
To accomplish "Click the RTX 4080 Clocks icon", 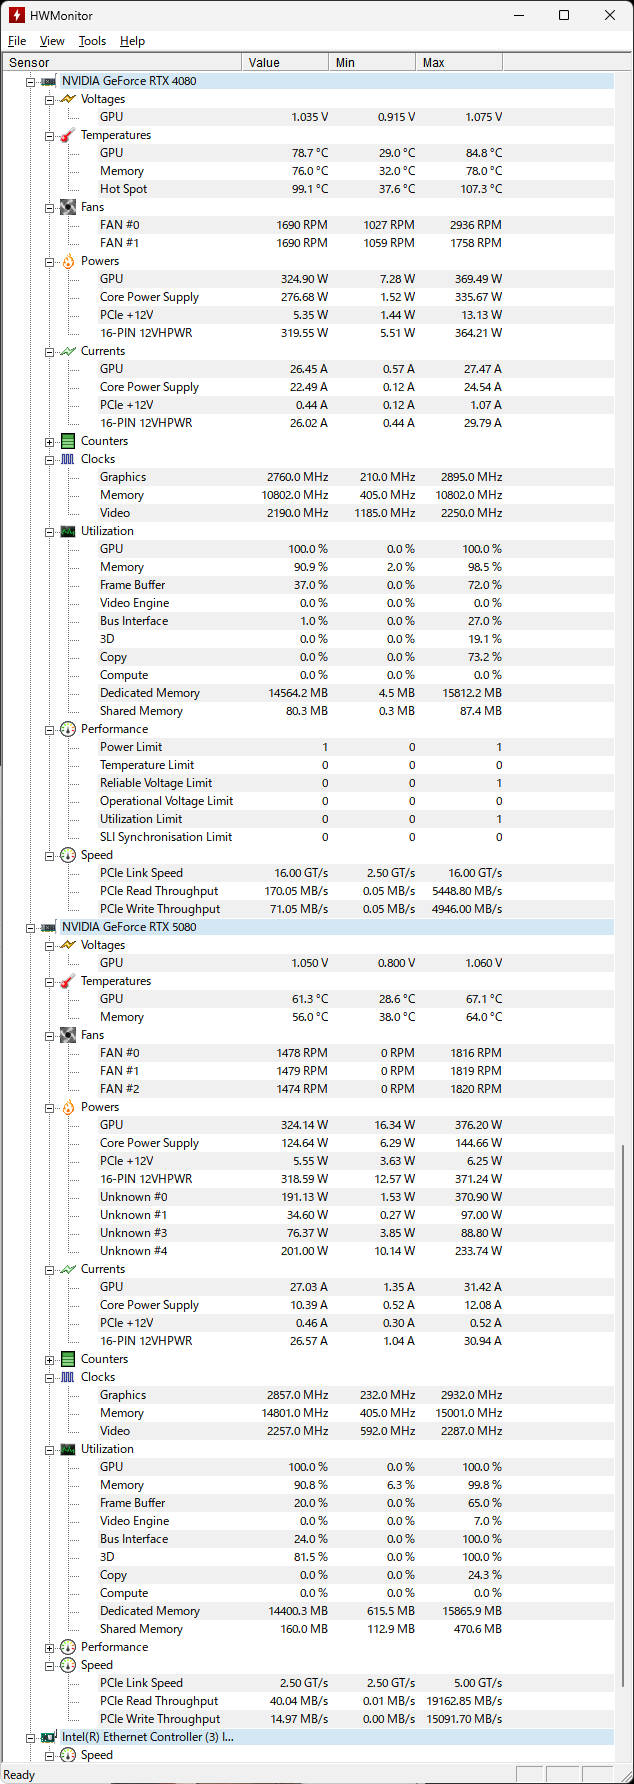I will 68,459.
